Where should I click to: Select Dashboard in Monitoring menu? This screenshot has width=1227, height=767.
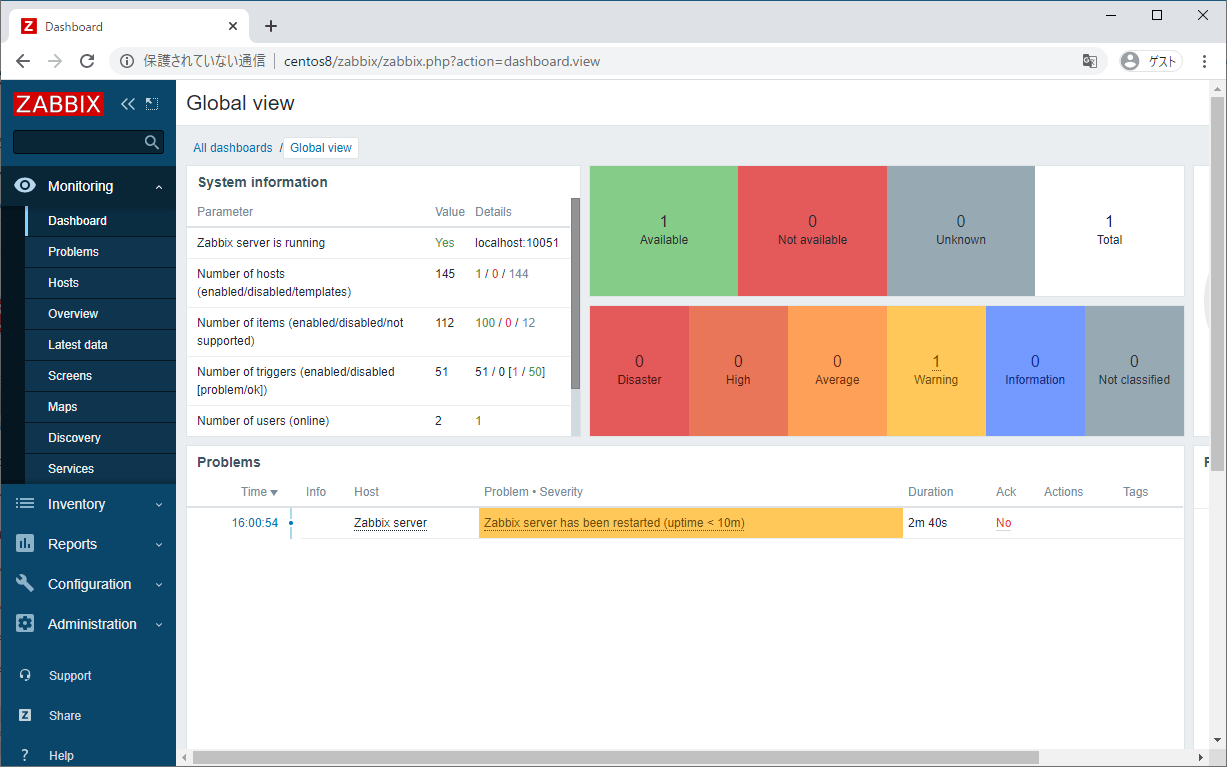[x=100, y=221]
